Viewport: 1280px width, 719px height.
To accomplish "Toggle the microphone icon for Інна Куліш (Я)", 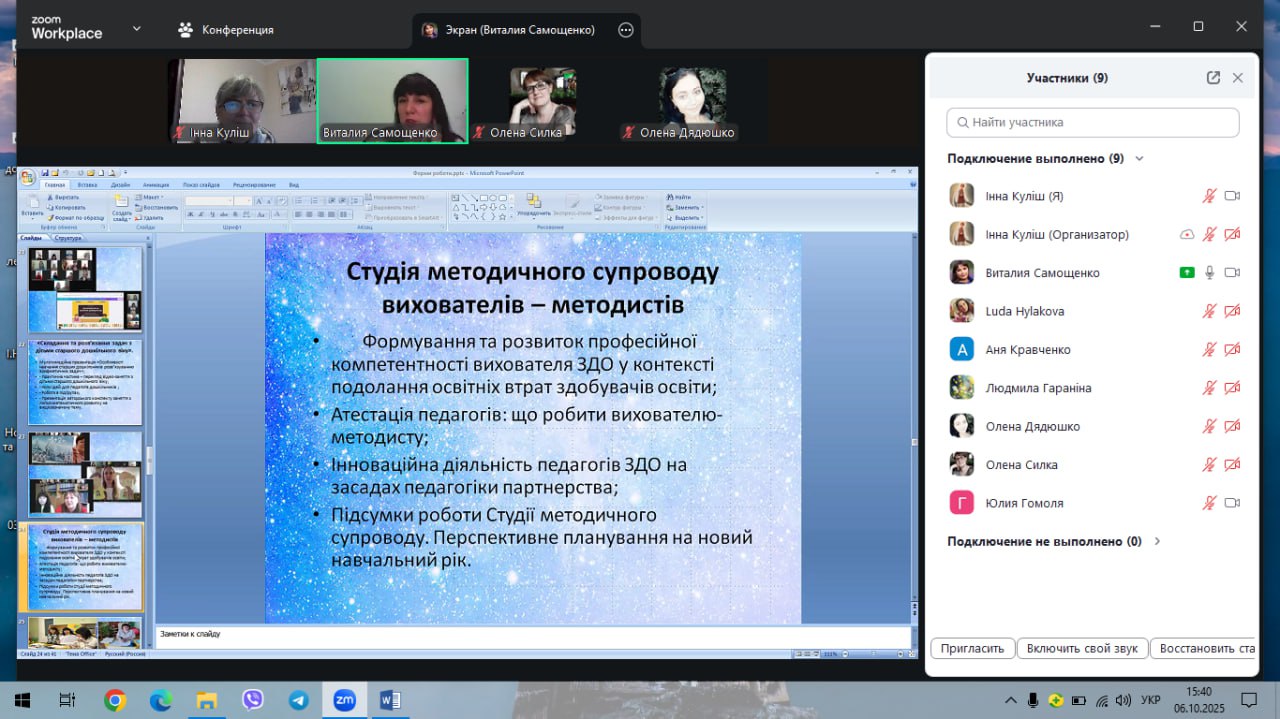I will 1209,196.
